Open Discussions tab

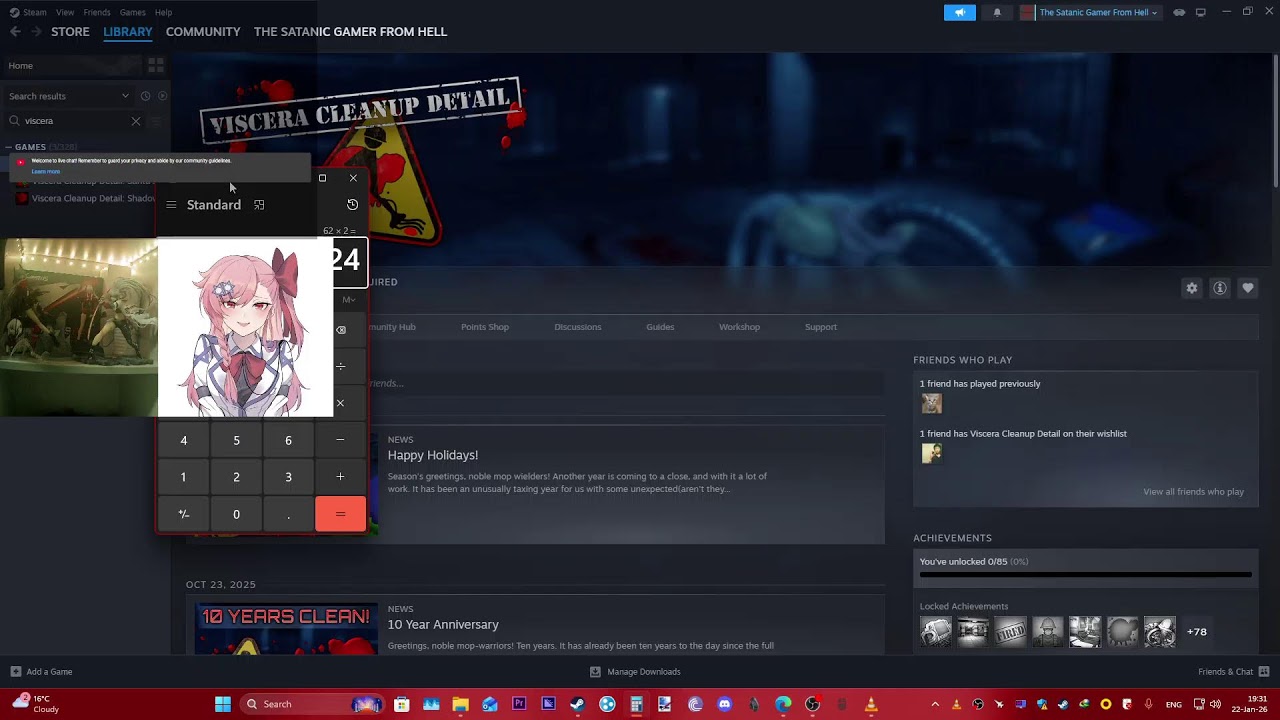point(578,327)
